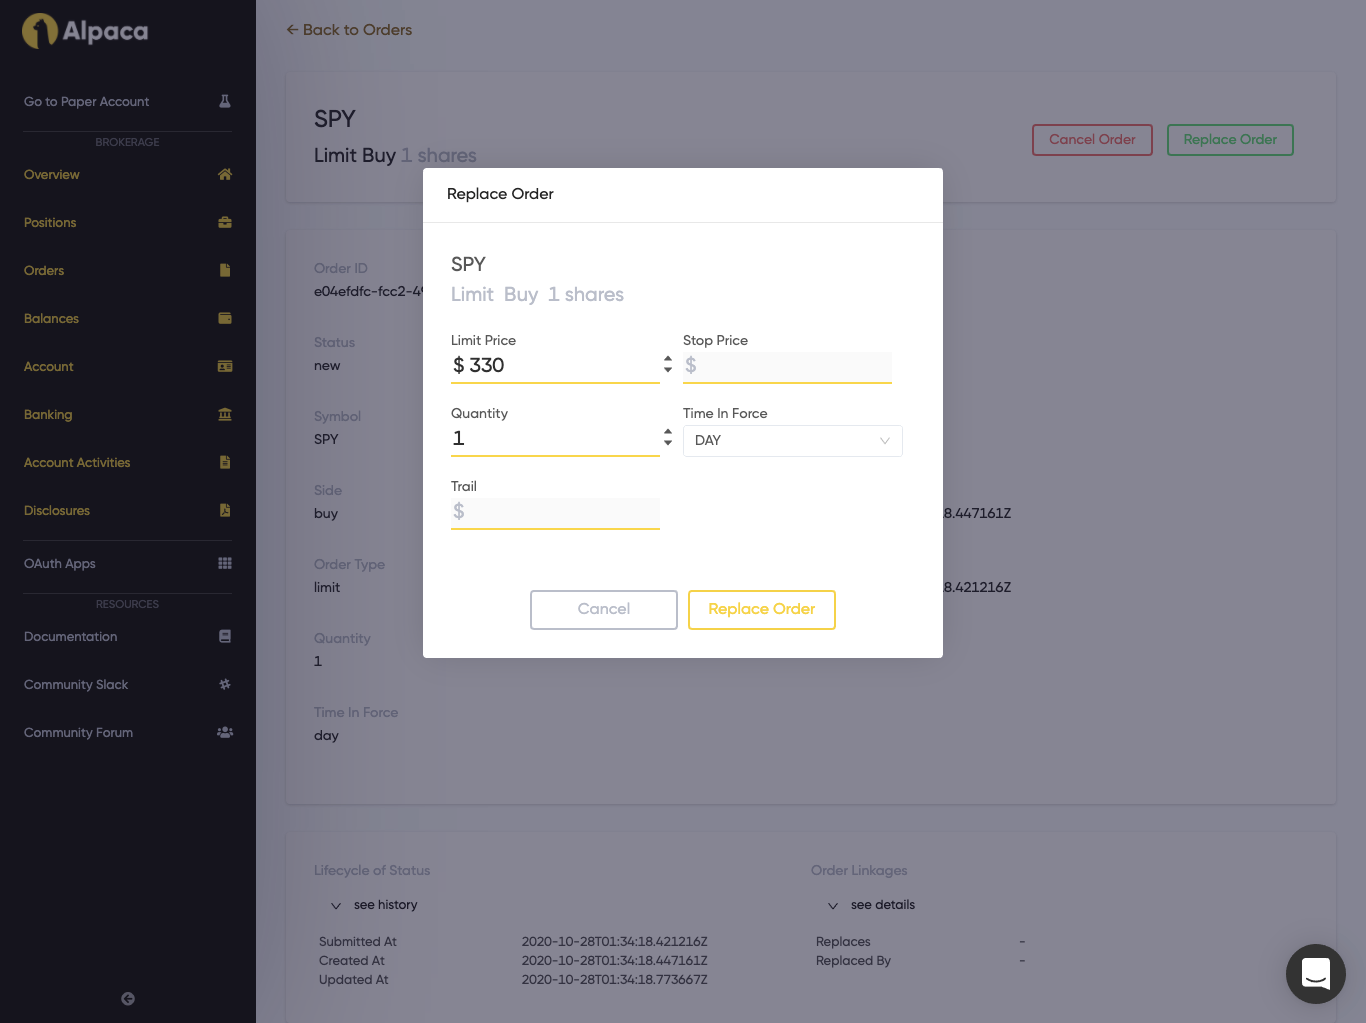Open the Documentation resource
The image size is (1366, 1023).
71,637
